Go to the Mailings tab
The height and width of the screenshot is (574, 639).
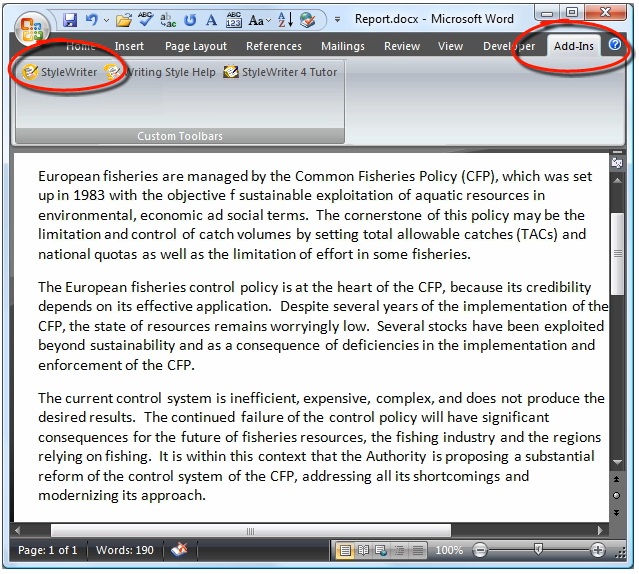(x=343, y=46)
